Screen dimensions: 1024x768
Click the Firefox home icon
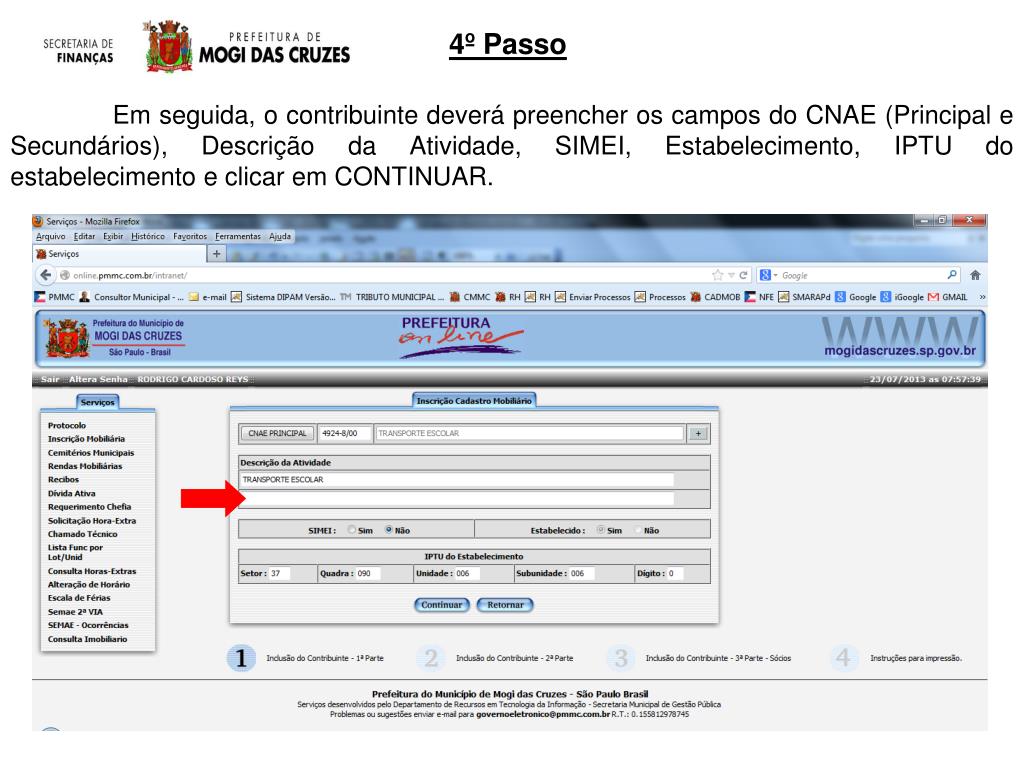point(975,275)
